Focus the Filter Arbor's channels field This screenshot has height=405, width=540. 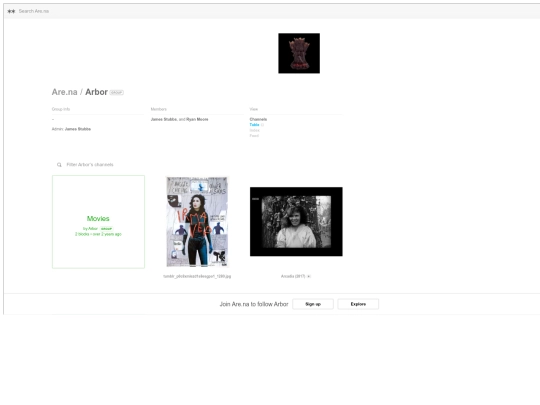point(90,165)
